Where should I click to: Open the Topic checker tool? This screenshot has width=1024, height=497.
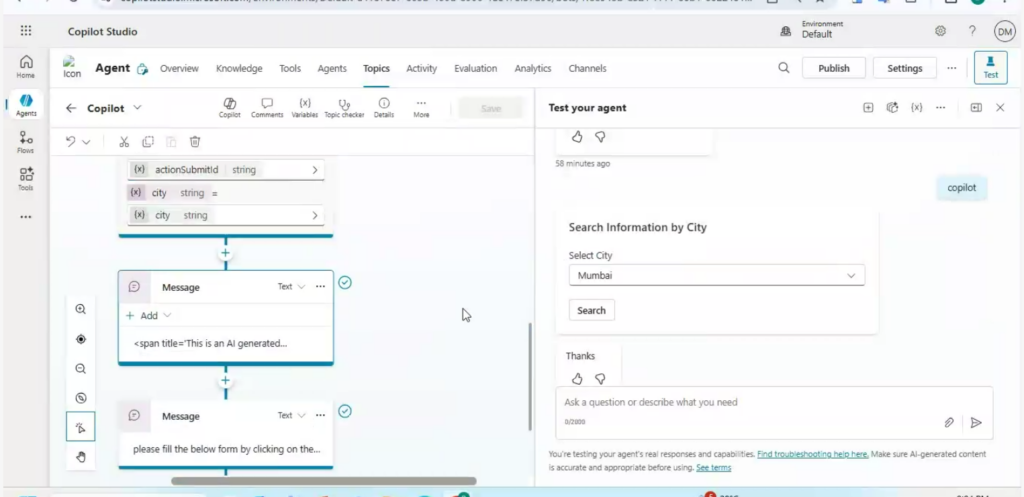click(x=344, y=107)
